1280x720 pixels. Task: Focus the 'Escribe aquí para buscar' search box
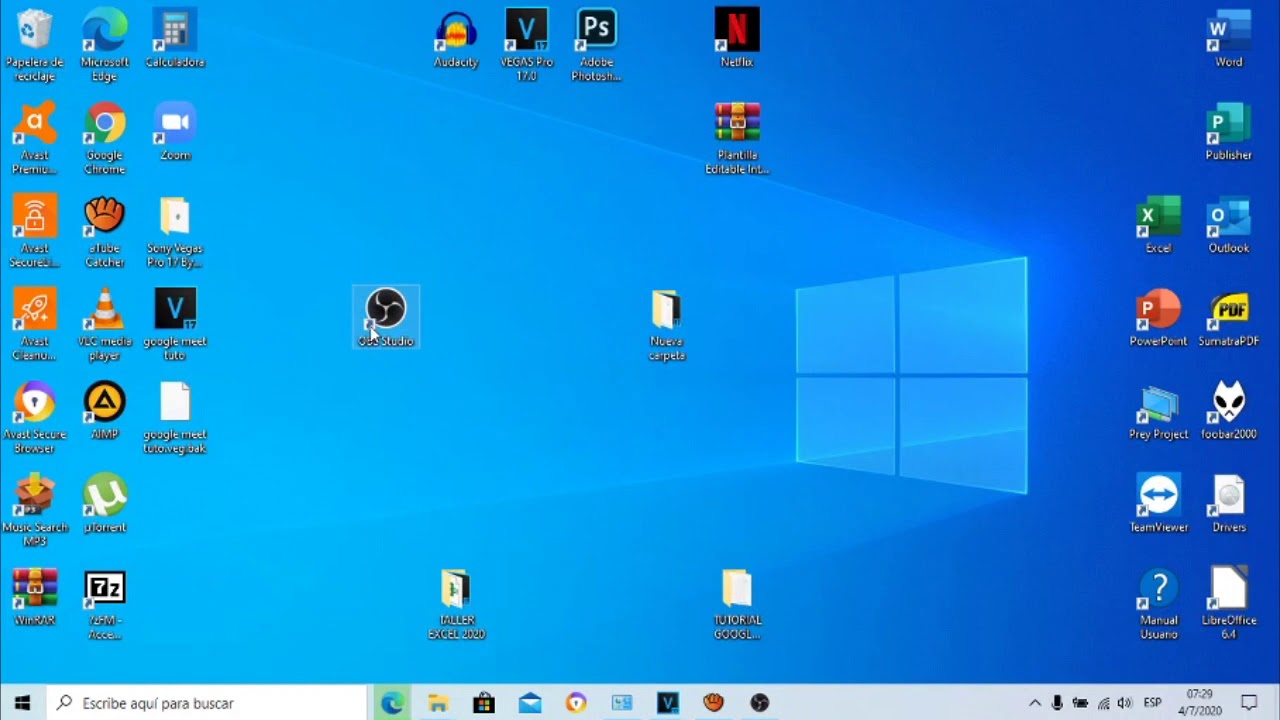(207, 703)
